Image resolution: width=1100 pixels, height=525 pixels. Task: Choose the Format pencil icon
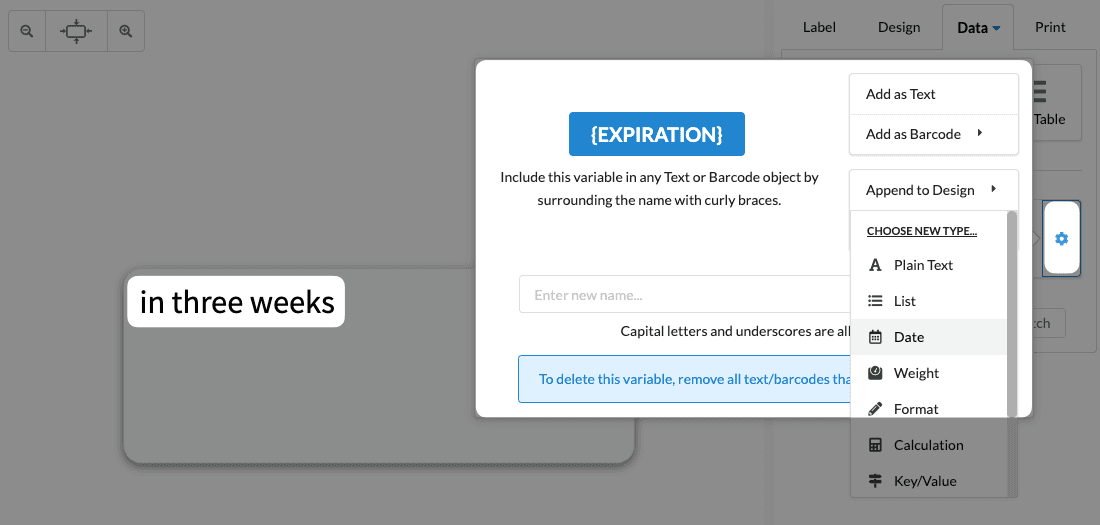(875, 409)
